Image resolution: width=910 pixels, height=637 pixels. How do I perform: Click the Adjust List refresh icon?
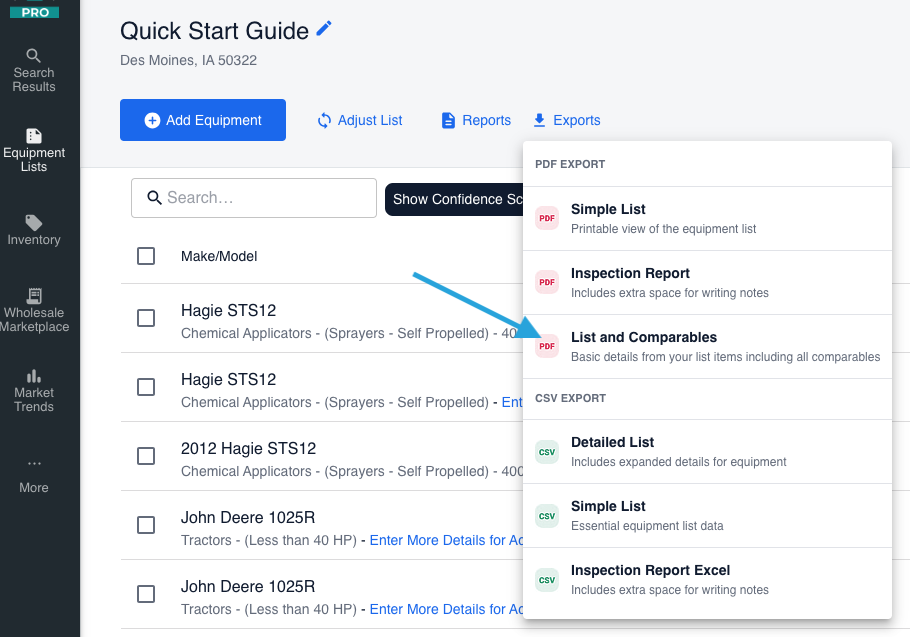tap(324, 120)
